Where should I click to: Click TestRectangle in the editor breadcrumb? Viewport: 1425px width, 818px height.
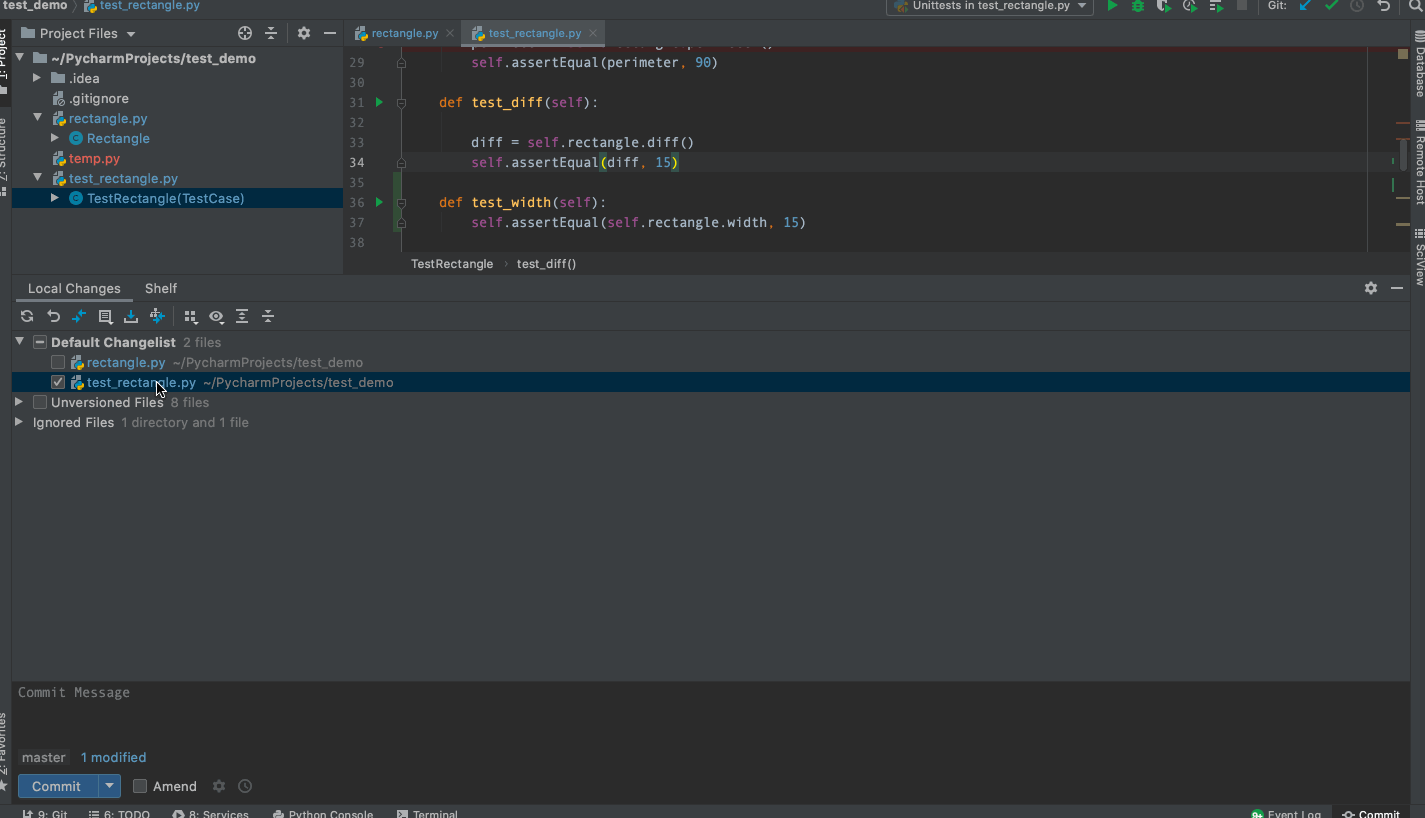(x=452, y=264)
